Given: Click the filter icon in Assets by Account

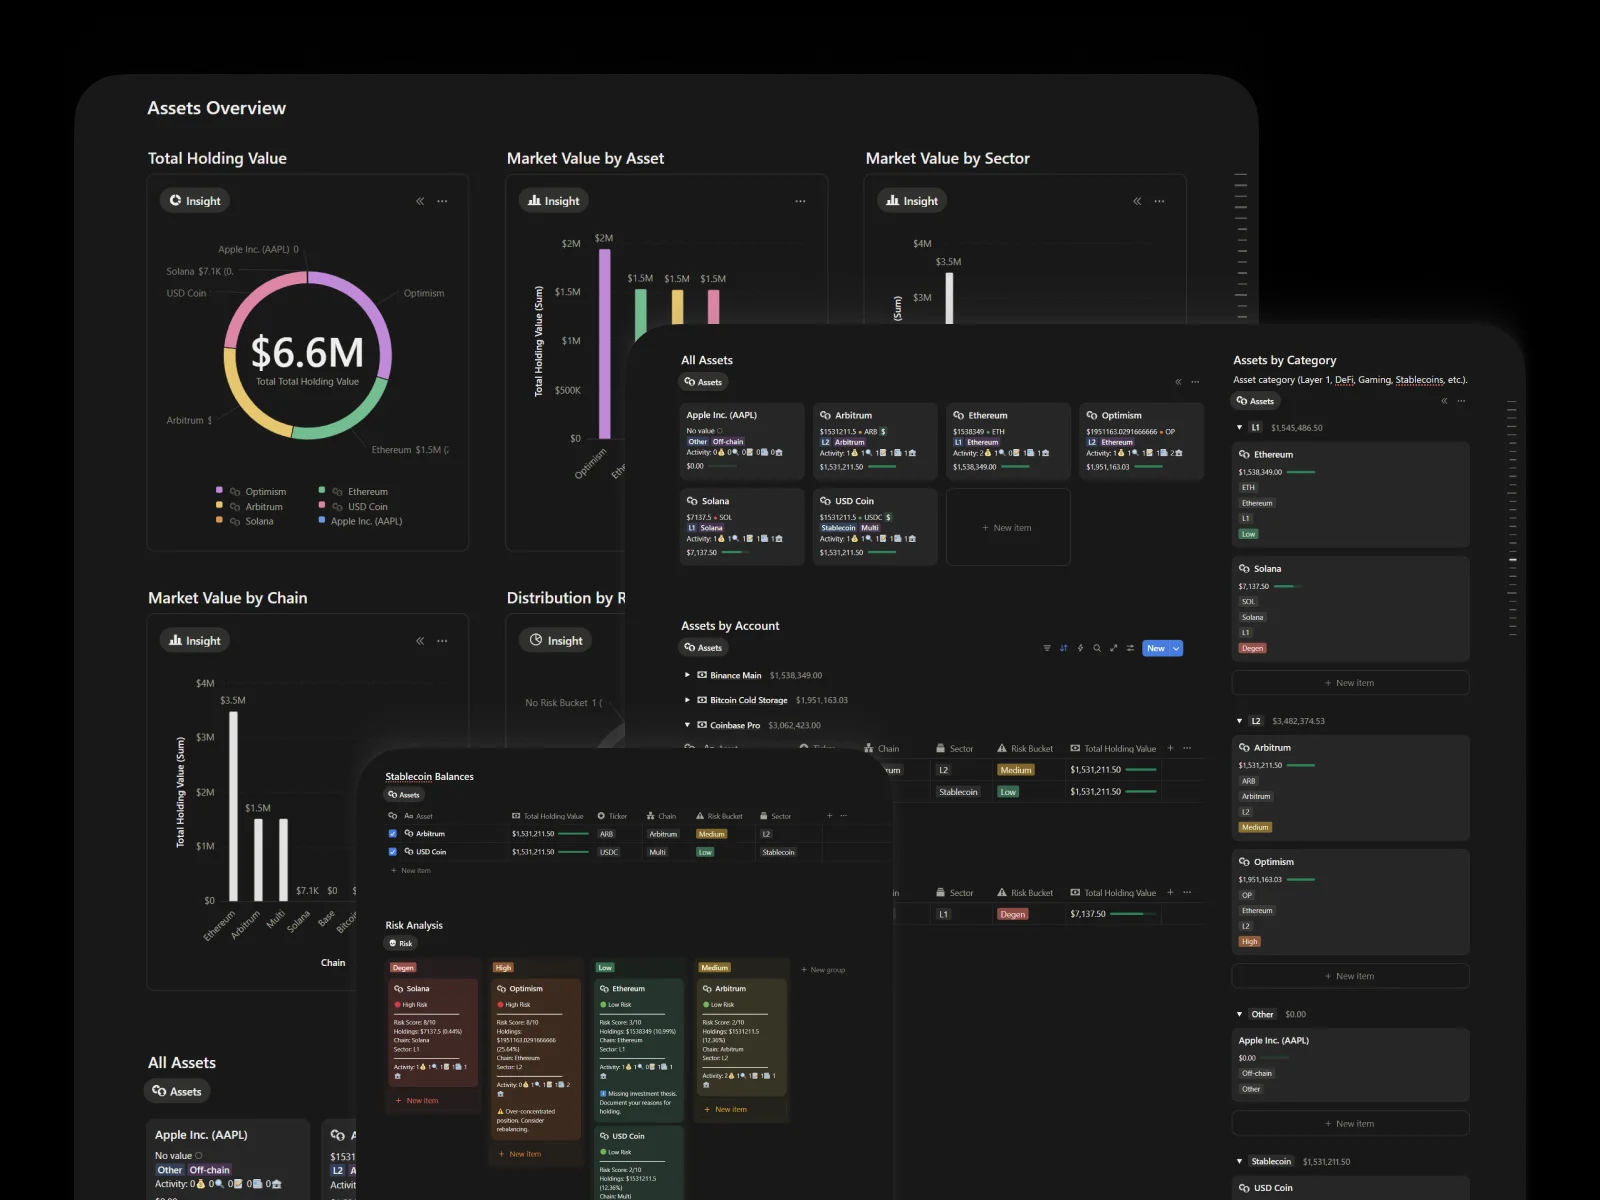Looking at the screenshot, I should click(1047, 648).
